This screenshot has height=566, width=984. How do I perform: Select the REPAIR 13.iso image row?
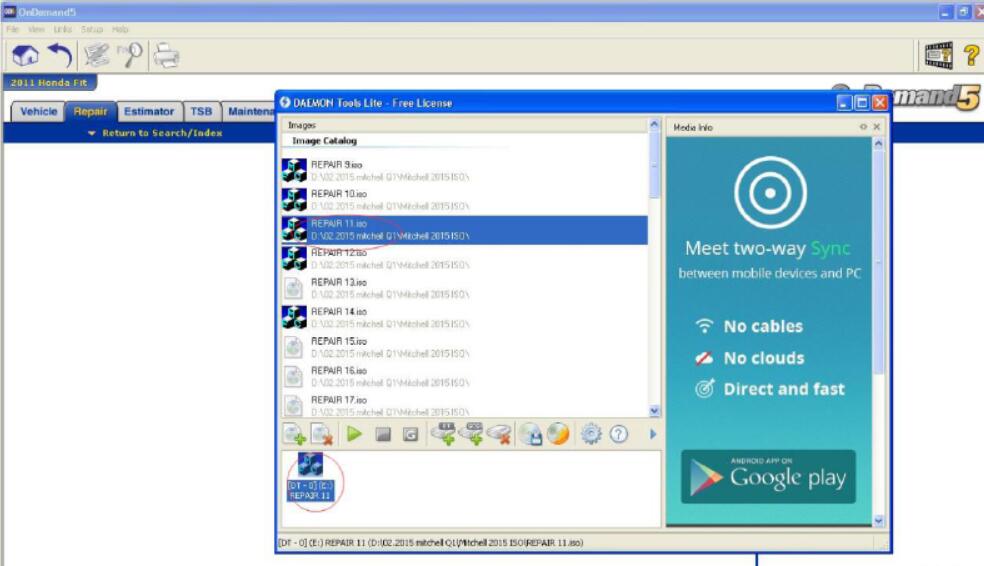click(x=464, y=289)
